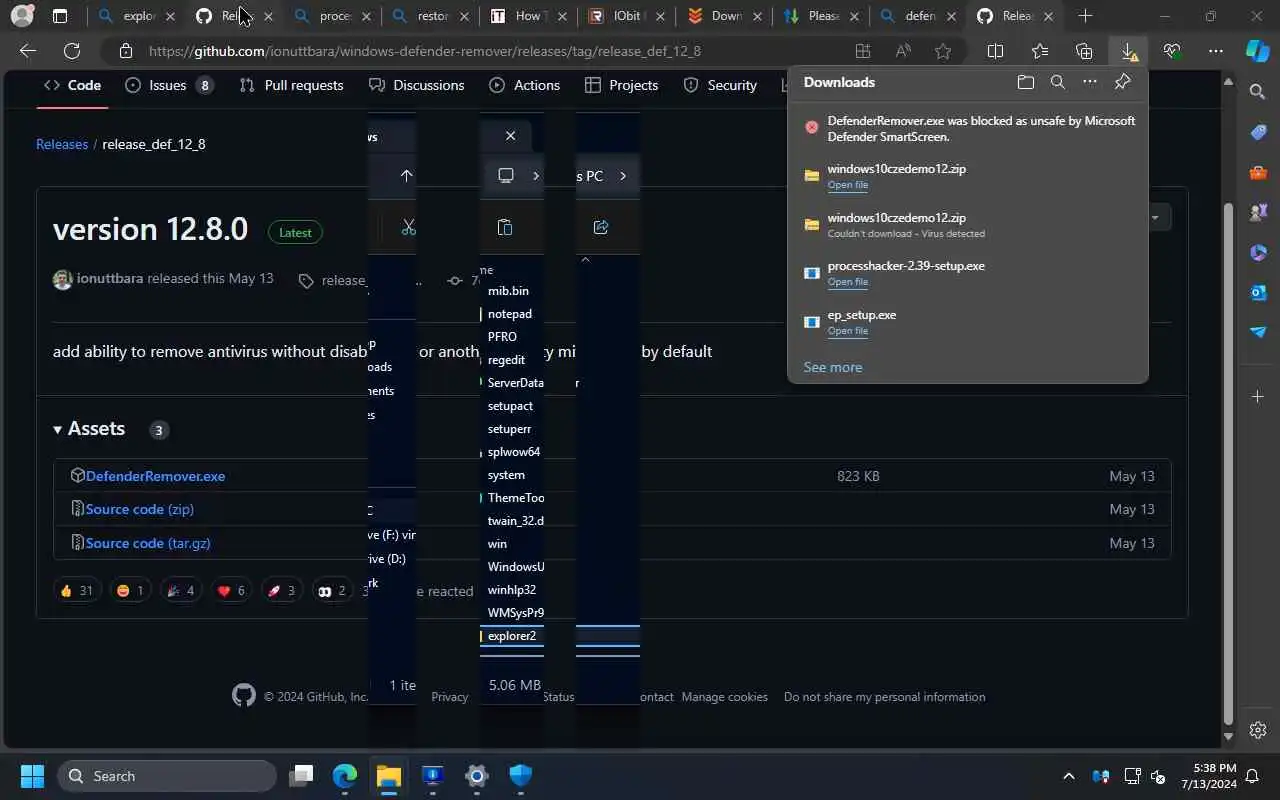Open the Pull requests tab

[x=292, y=85]
